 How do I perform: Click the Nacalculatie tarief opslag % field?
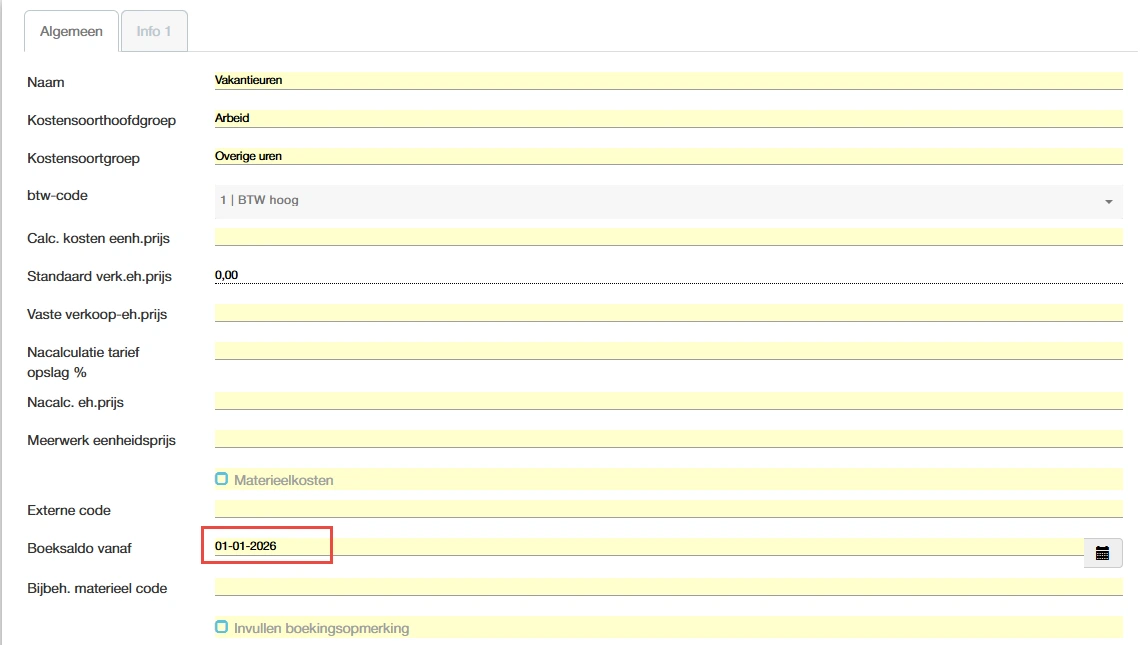(668, 350)
